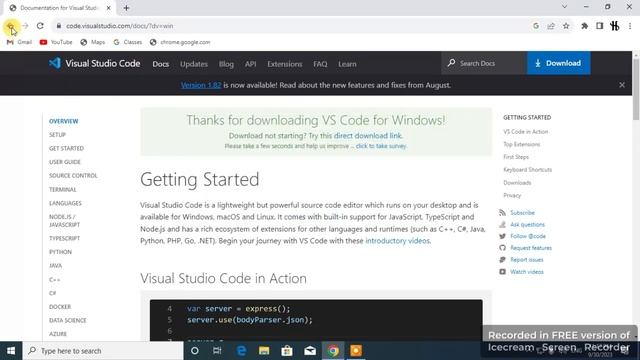
Task: Open the chrome.google.com bookmark
Action: [180, 42]
